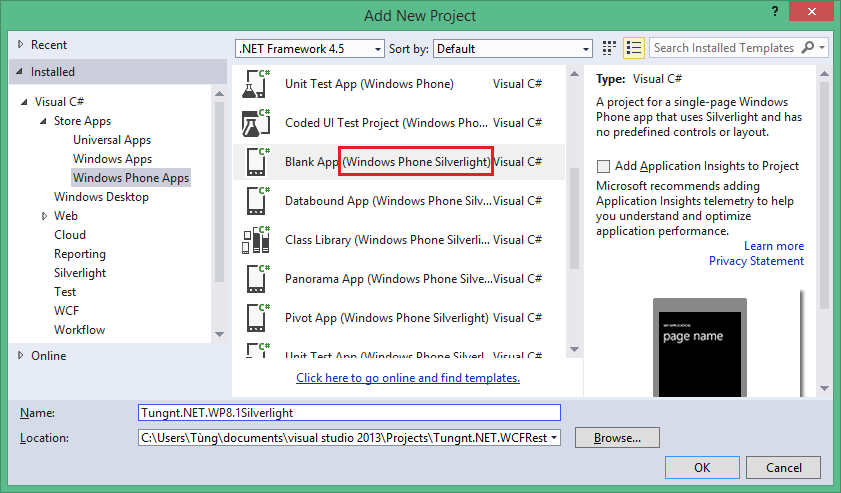Click the Cancel button
The width and height of the screenshot is (841, 493).
tap(783, 468)
